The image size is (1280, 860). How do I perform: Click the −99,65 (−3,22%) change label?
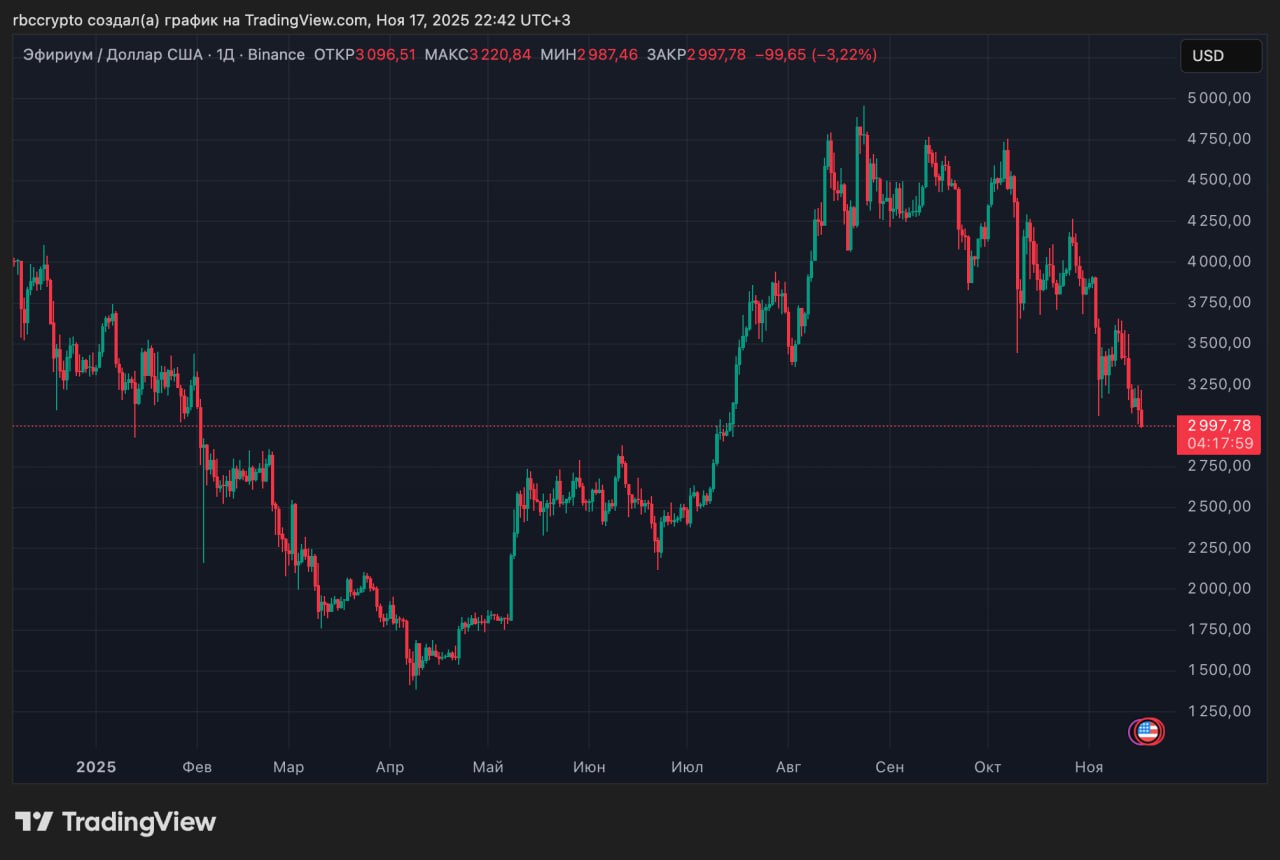[x=815, y=55]
